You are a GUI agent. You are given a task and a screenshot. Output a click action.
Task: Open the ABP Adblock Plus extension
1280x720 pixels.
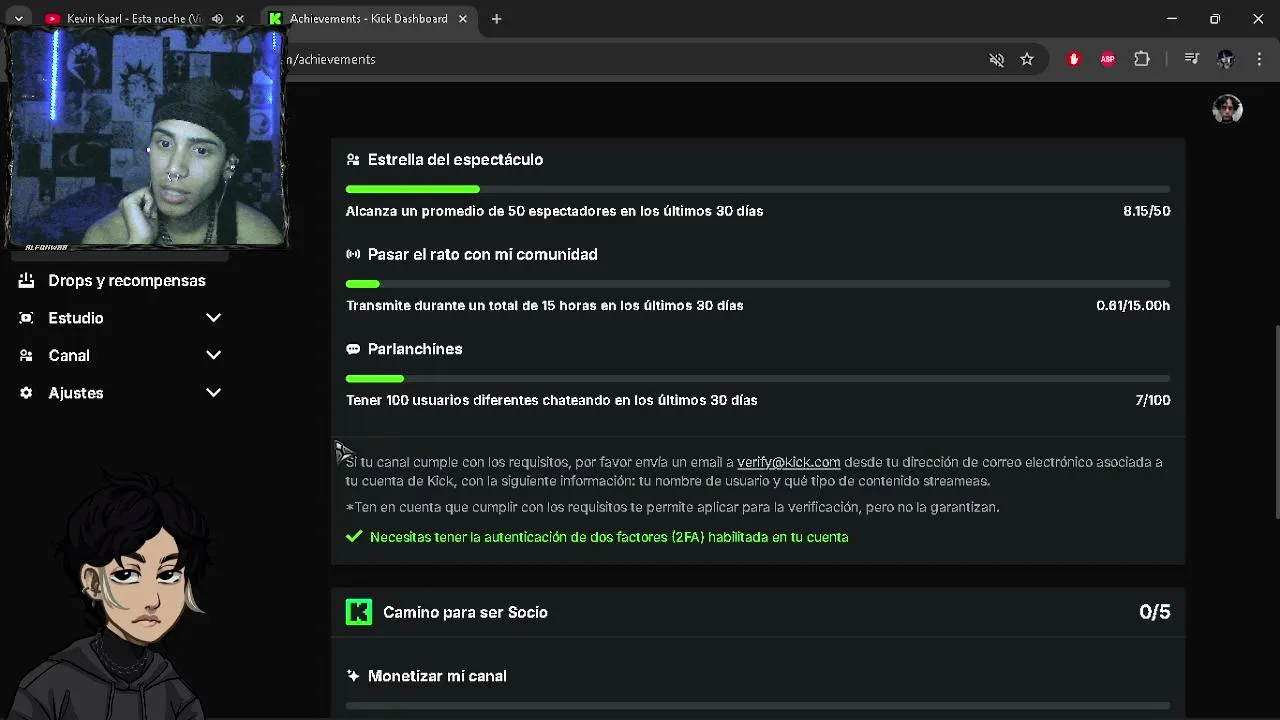[1107, 60]
